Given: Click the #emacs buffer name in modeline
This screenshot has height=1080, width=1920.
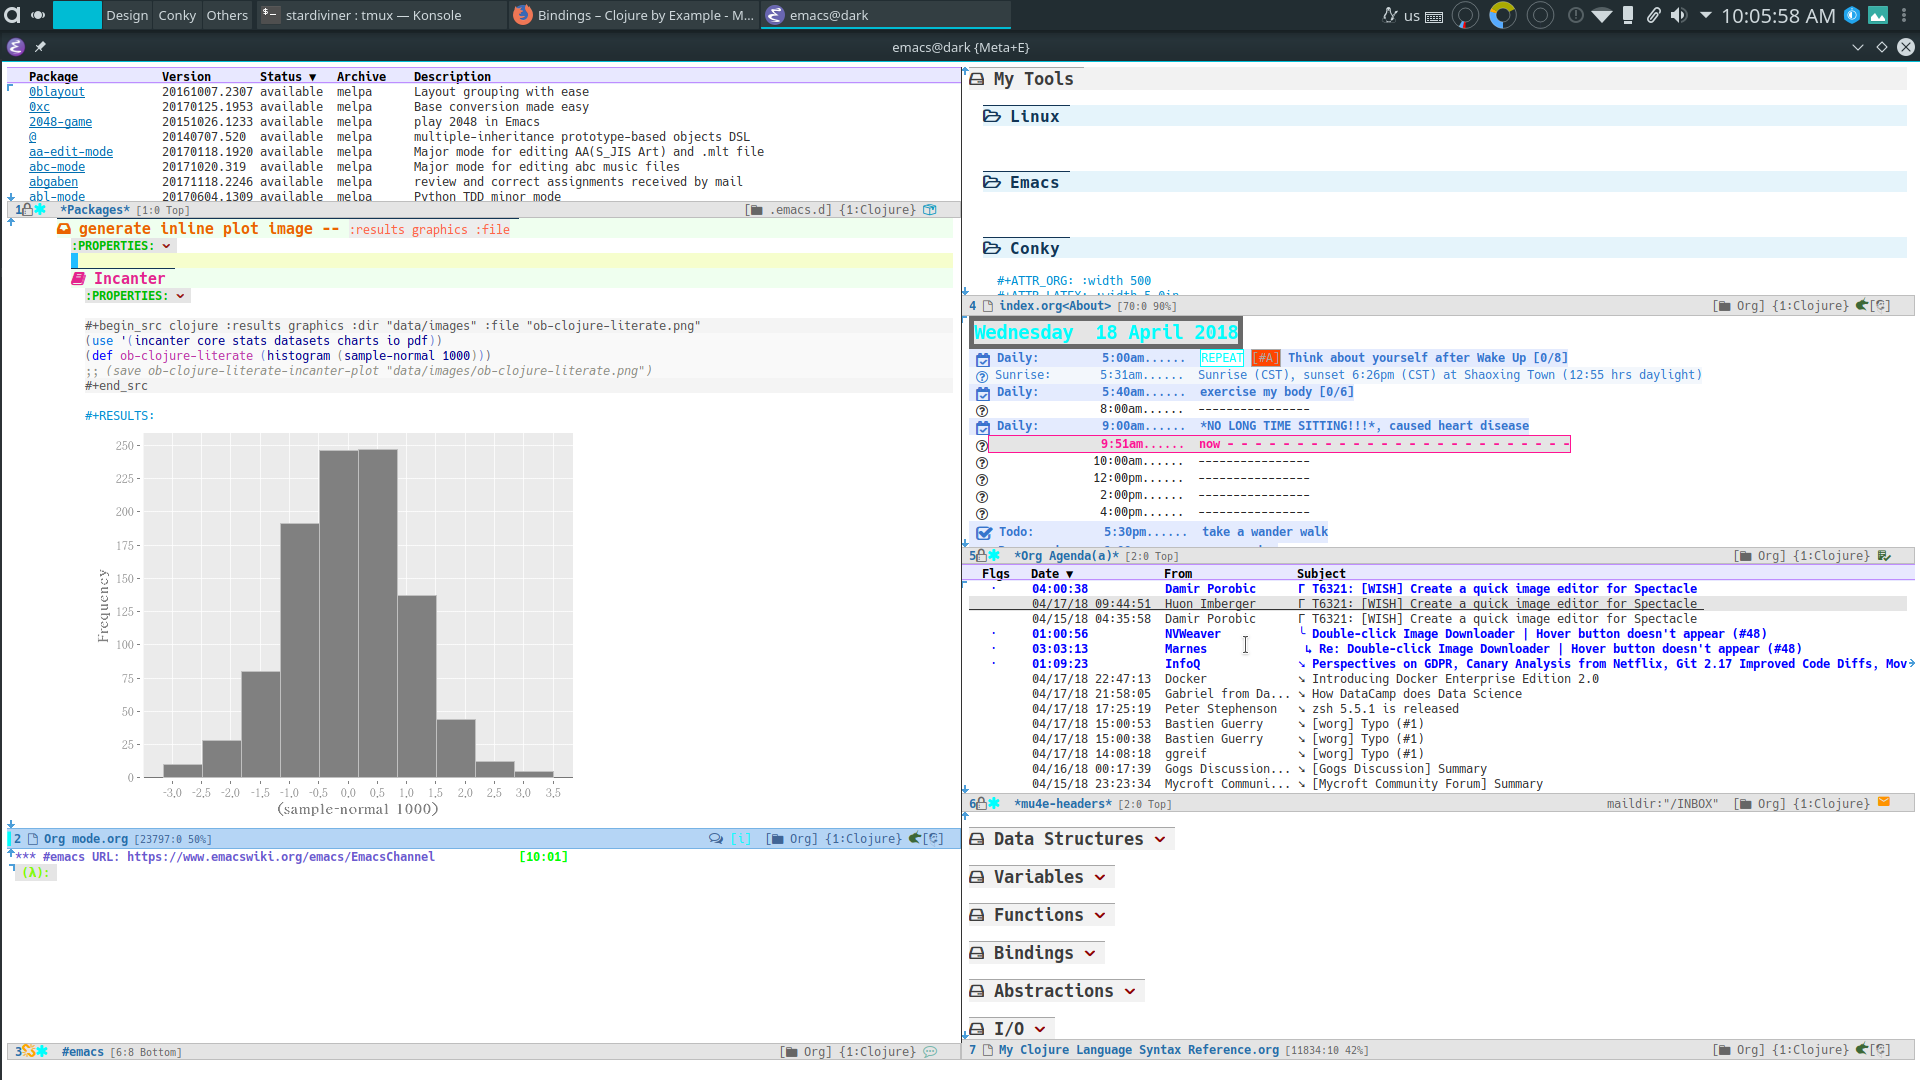Looking at the screenshot, I should (x=83, y=1052).
